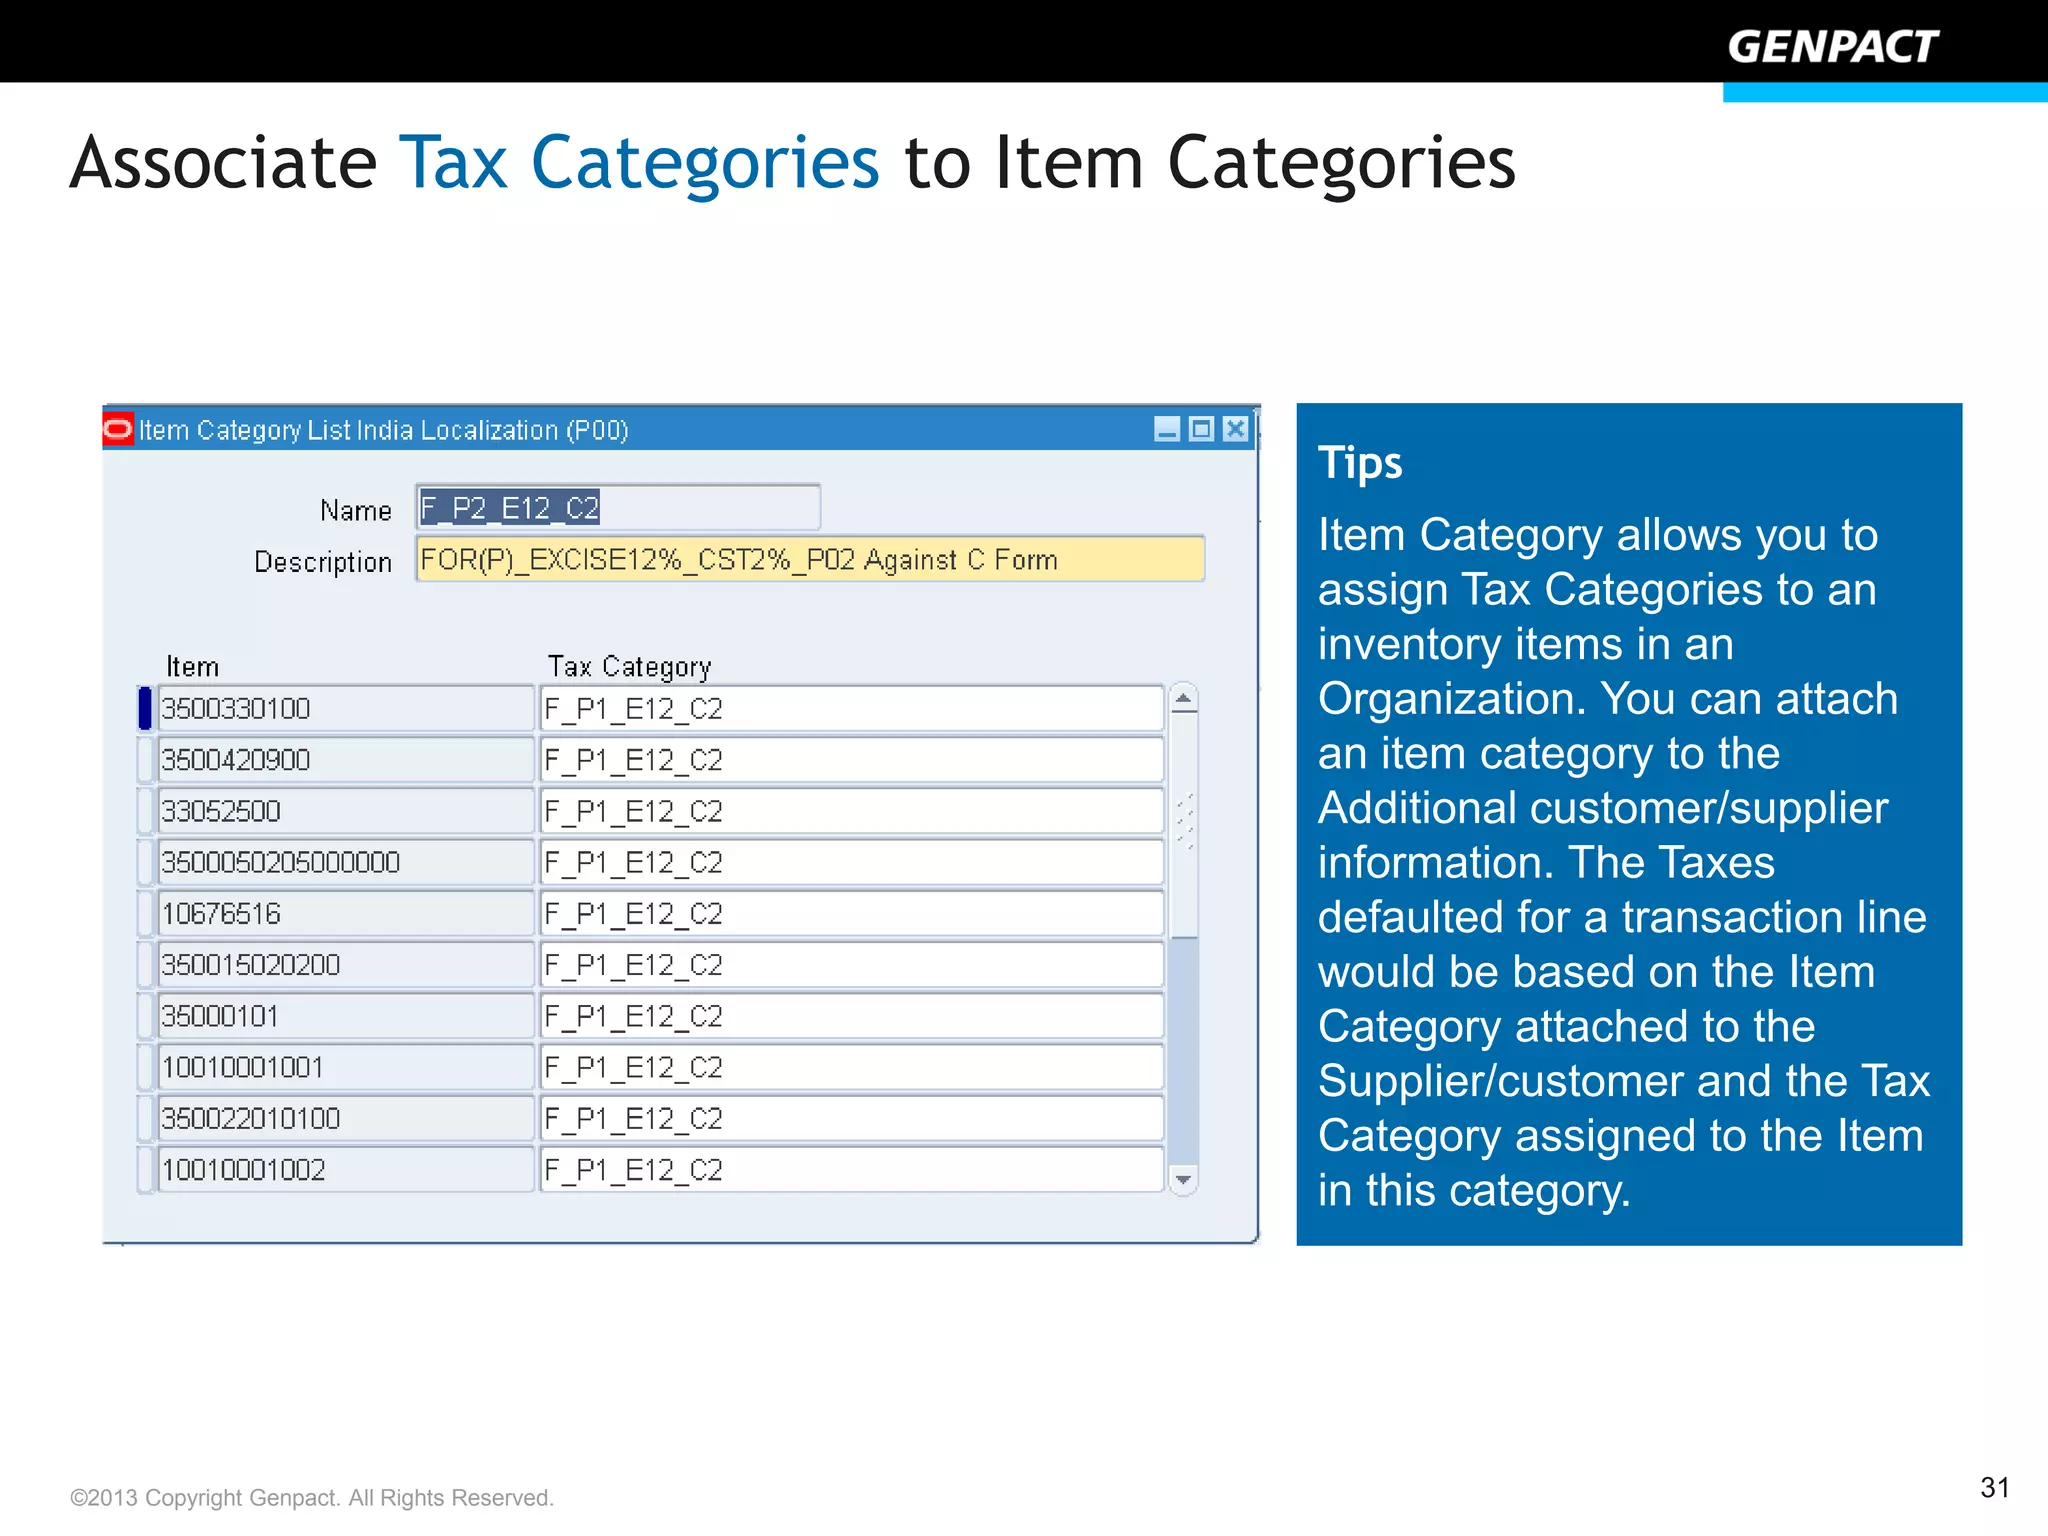Maximize the Item Category List window

click(1201, 430)
